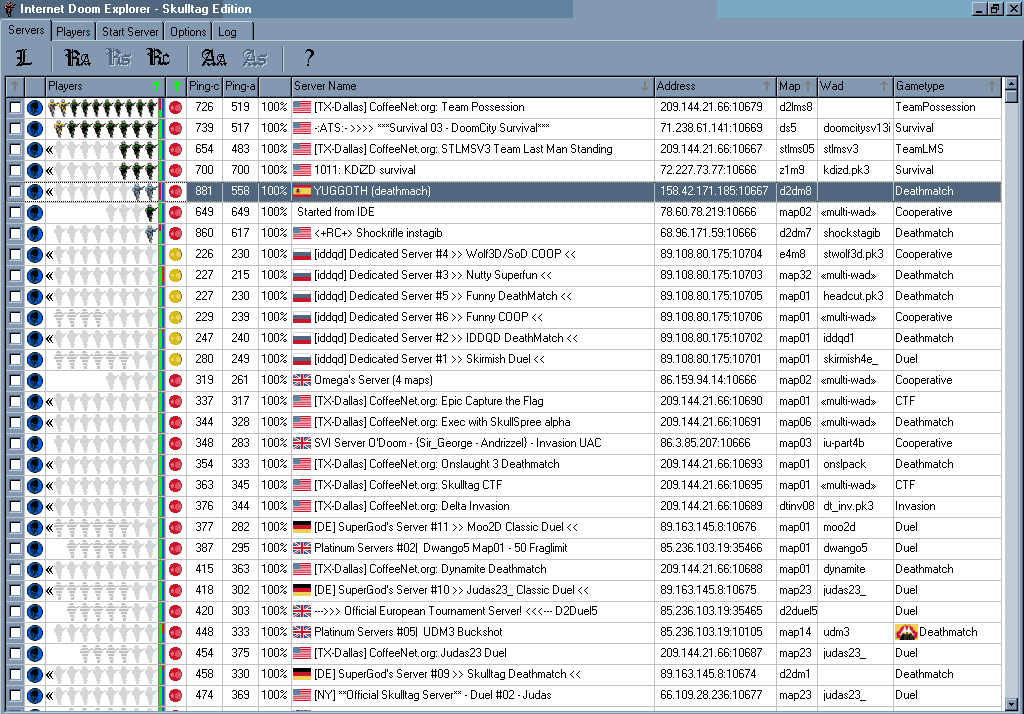Viewport: 1024px width, 714px height.
Task: Click red status dot for Delta Invasion row
Action: 175,506
